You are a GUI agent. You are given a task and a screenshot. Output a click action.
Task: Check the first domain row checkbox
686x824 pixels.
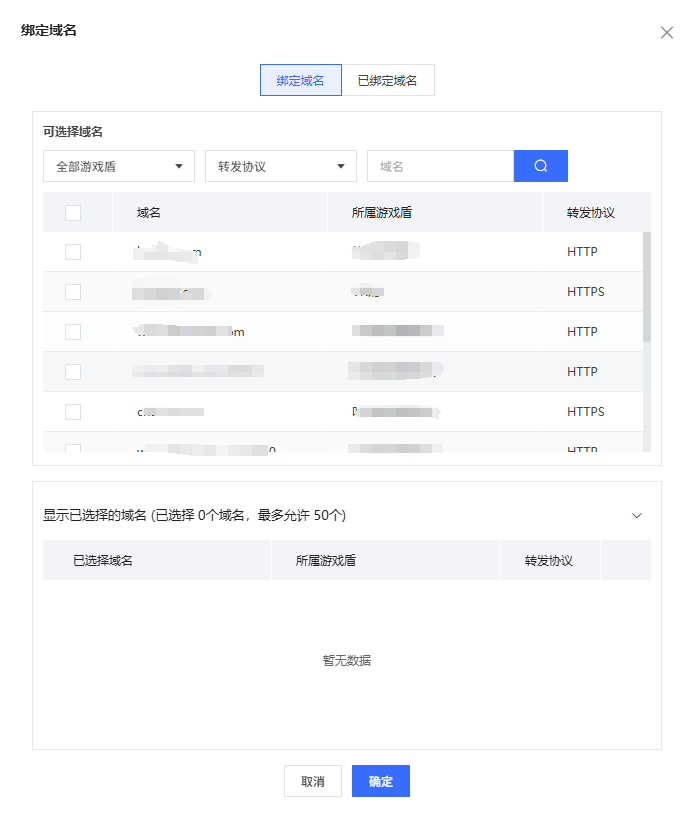click(73, 252)
